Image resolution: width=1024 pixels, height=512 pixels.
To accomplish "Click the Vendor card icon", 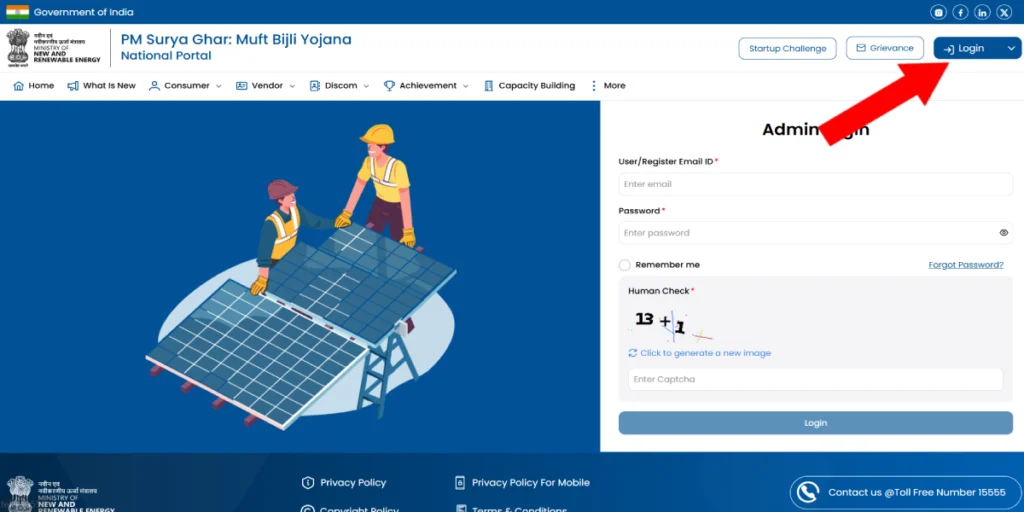I will [x=242, y=86].
